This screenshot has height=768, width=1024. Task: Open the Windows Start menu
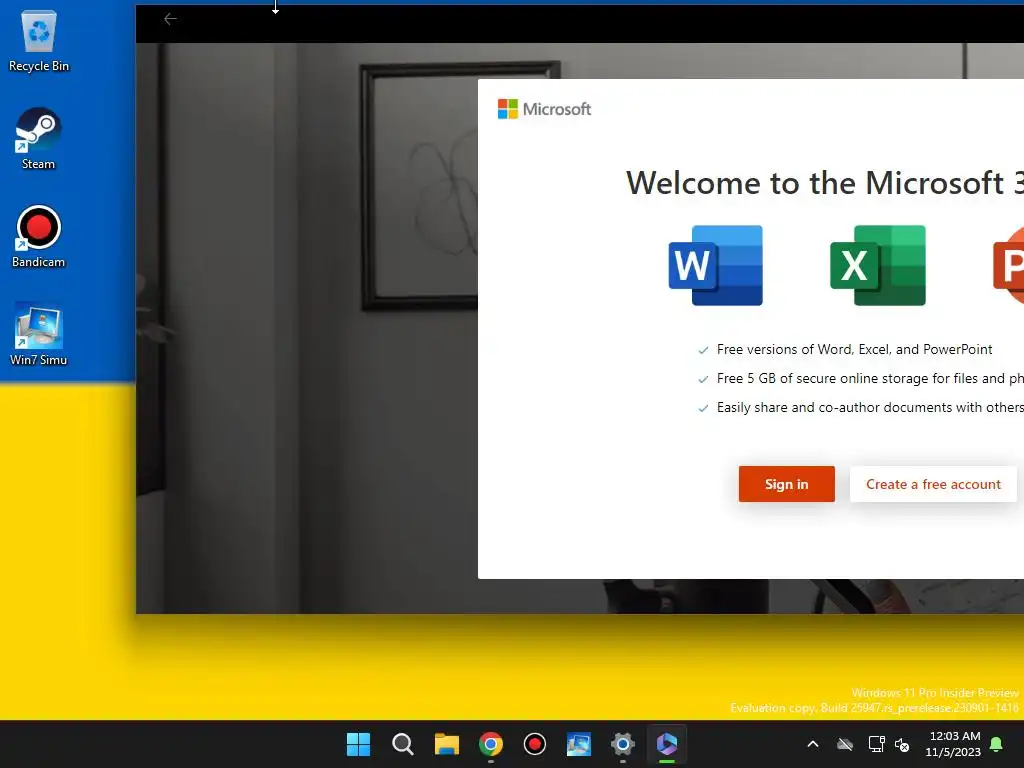pos(358,744)
